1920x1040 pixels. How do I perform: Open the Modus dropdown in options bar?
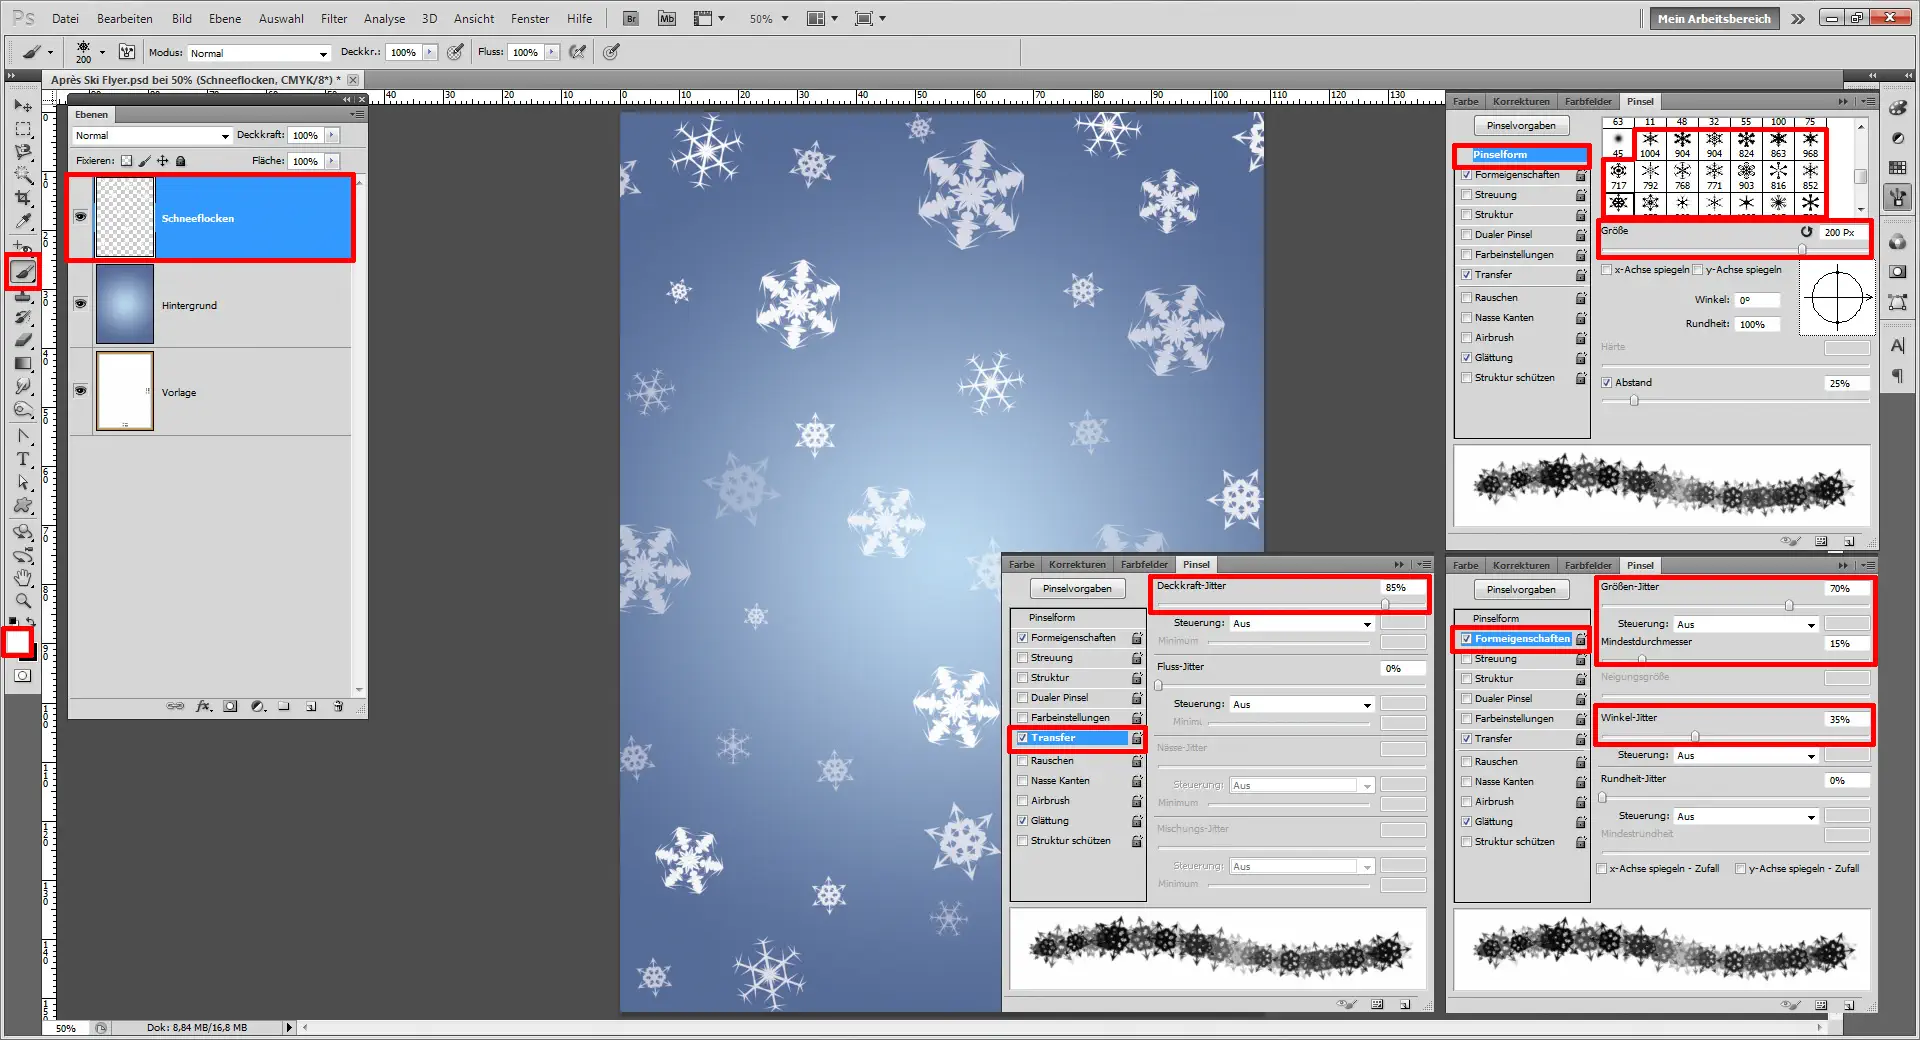pyautogui.click(x=259, y=53)
